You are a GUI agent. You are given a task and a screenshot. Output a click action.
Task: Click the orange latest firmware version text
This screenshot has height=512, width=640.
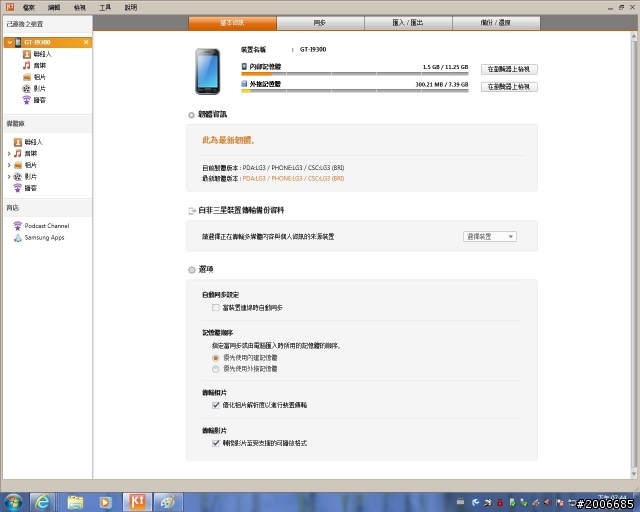pyautogui.click(x=293, y=178)
